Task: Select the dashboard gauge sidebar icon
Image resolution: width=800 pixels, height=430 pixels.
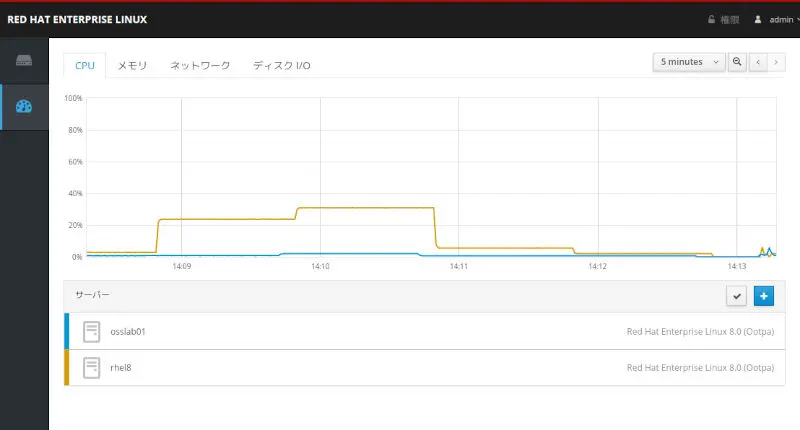Action: [x=24, y=106]
